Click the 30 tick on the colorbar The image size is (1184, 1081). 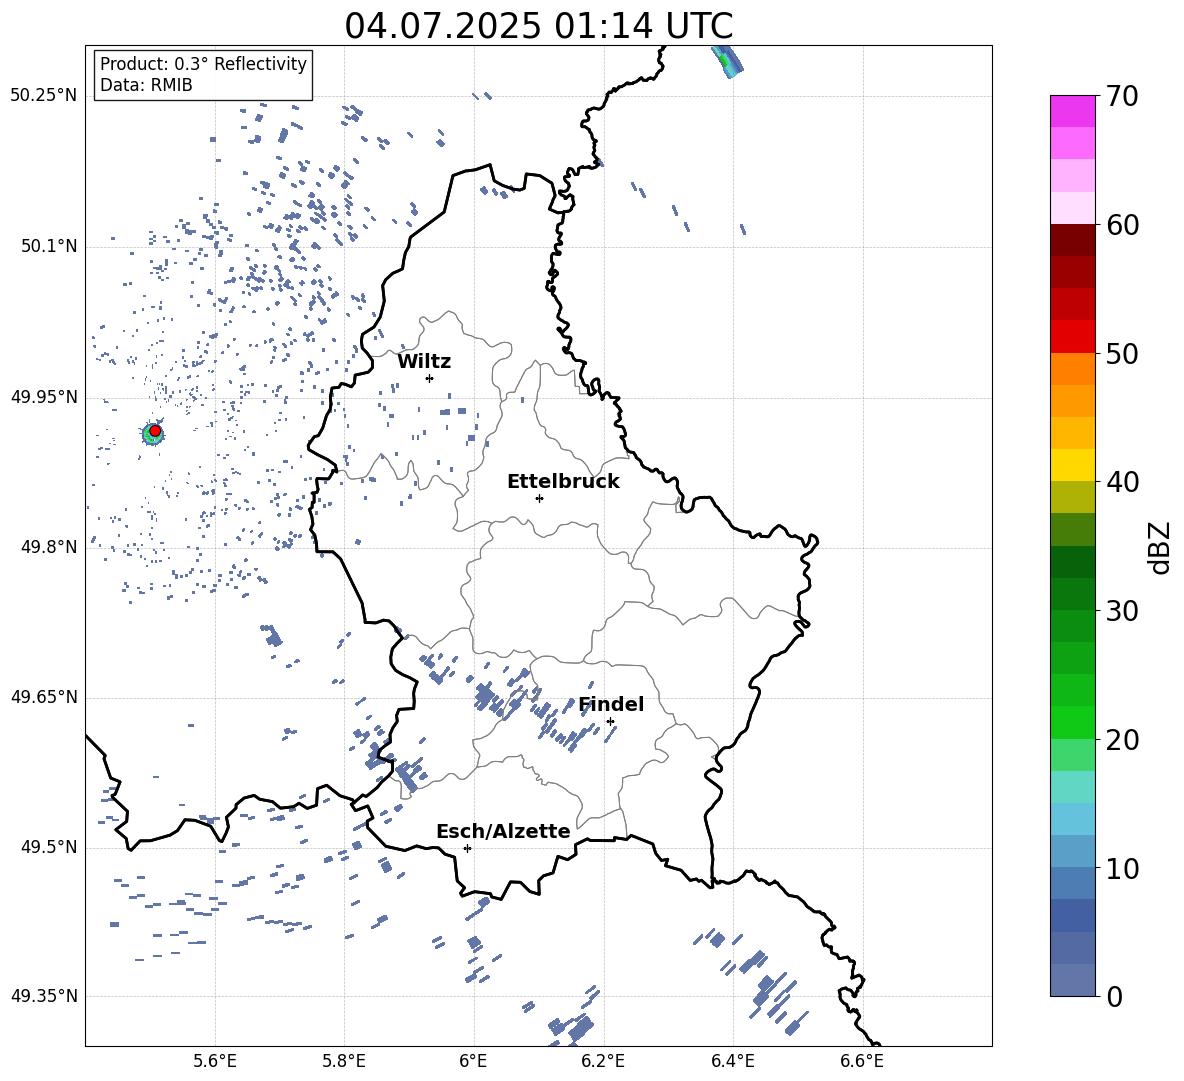[x=1122, y=611]
